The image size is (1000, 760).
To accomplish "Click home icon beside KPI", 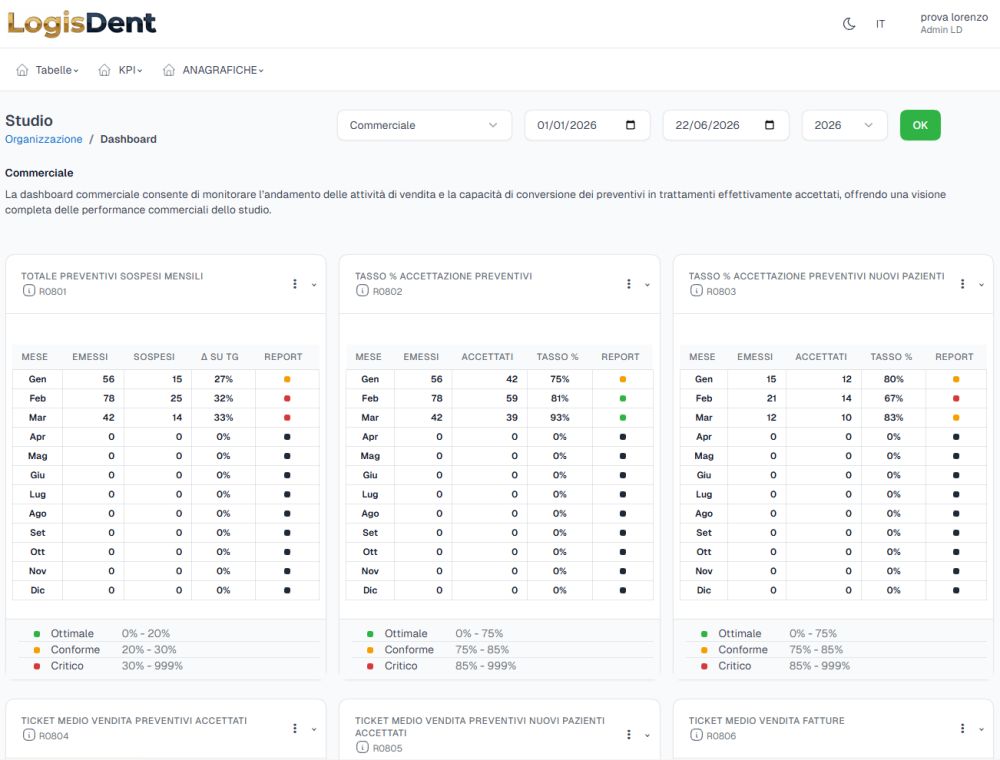I will click(x=105, y=70).
